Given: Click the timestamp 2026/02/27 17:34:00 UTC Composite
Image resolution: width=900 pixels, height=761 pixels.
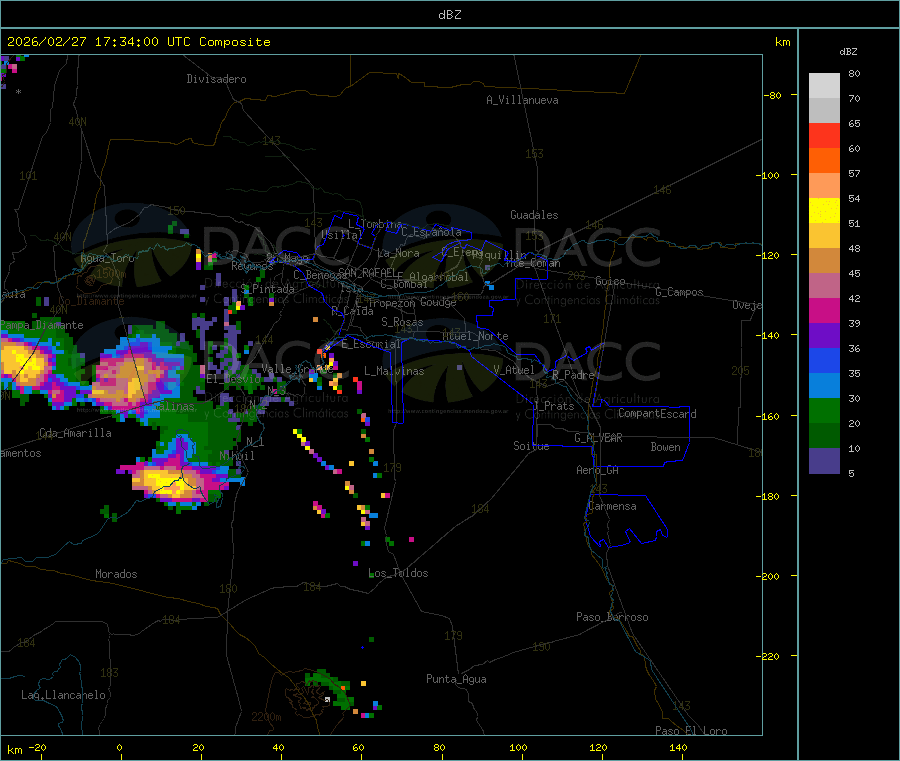Looking at the screenshot, I should (x=138, y=42).
